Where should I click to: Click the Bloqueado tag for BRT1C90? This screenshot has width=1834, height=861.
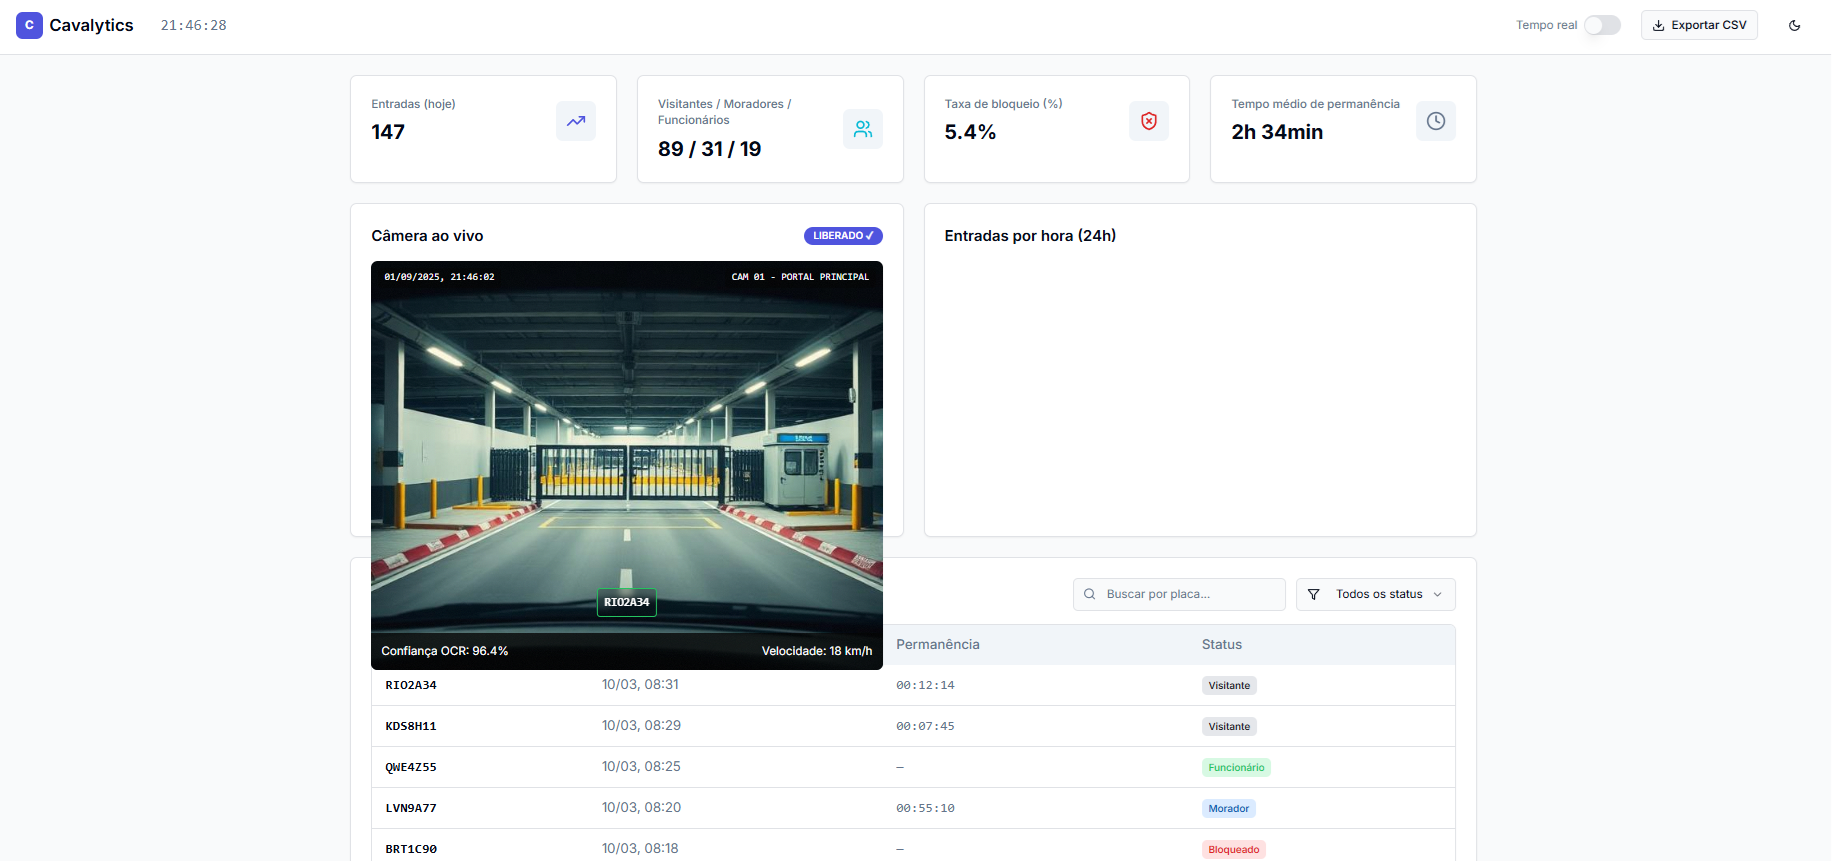click(1233, 849)
